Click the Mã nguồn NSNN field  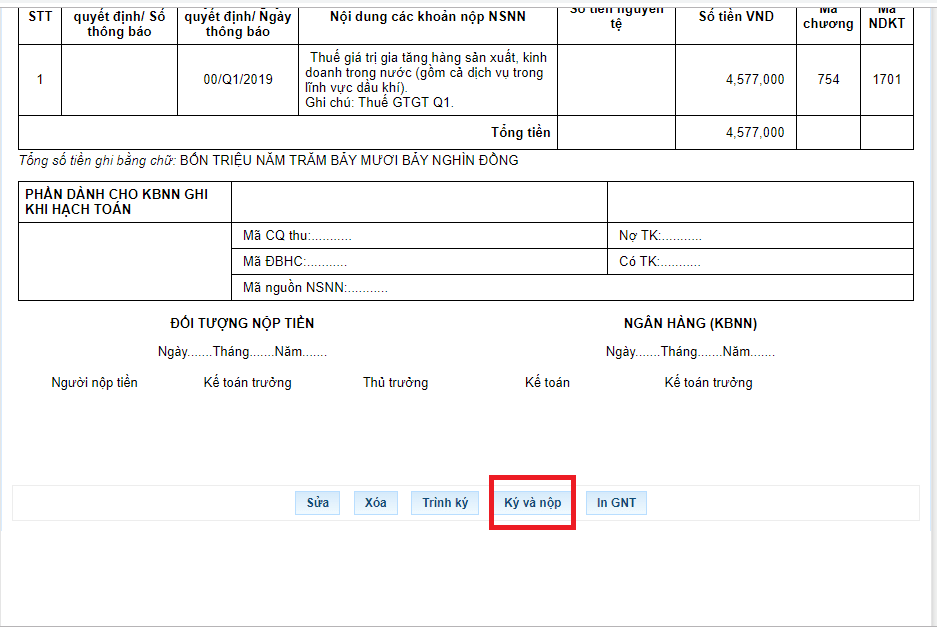click(x=315, y=288)
